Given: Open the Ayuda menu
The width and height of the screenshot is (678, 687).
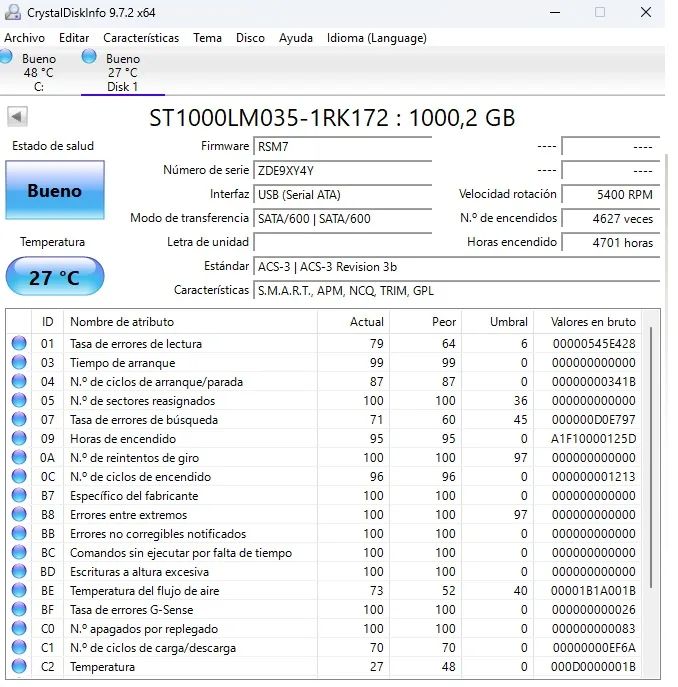Looking at the screenshot, I should (296, 38).
